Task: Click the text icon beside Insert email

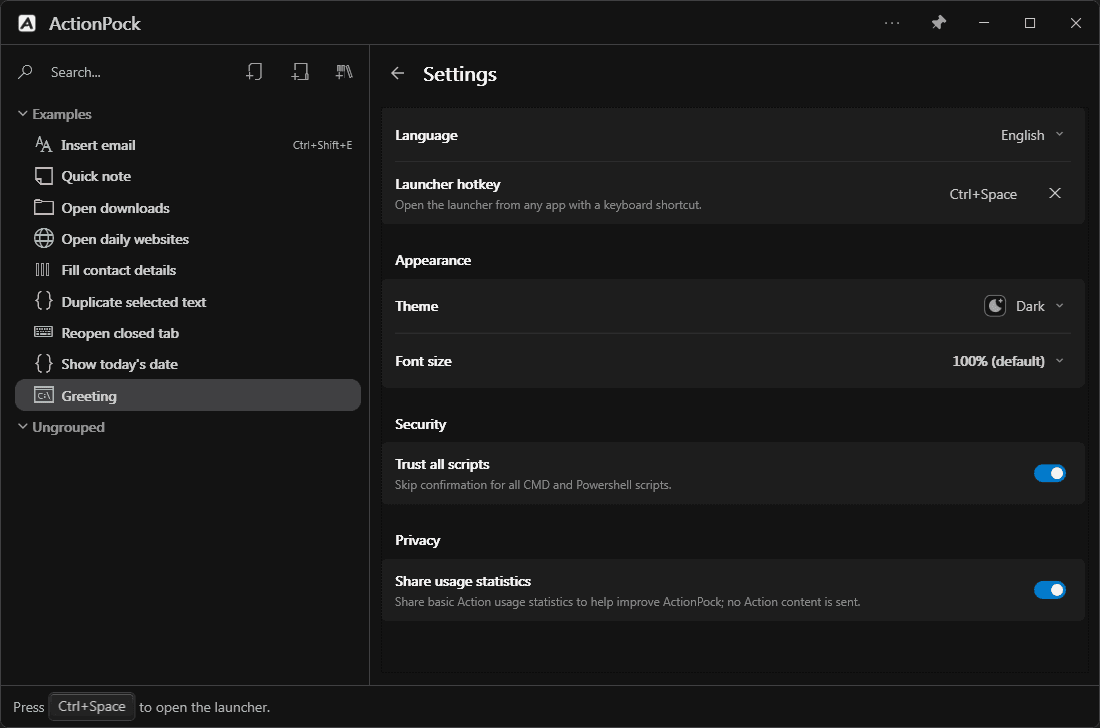Action: 43,144
